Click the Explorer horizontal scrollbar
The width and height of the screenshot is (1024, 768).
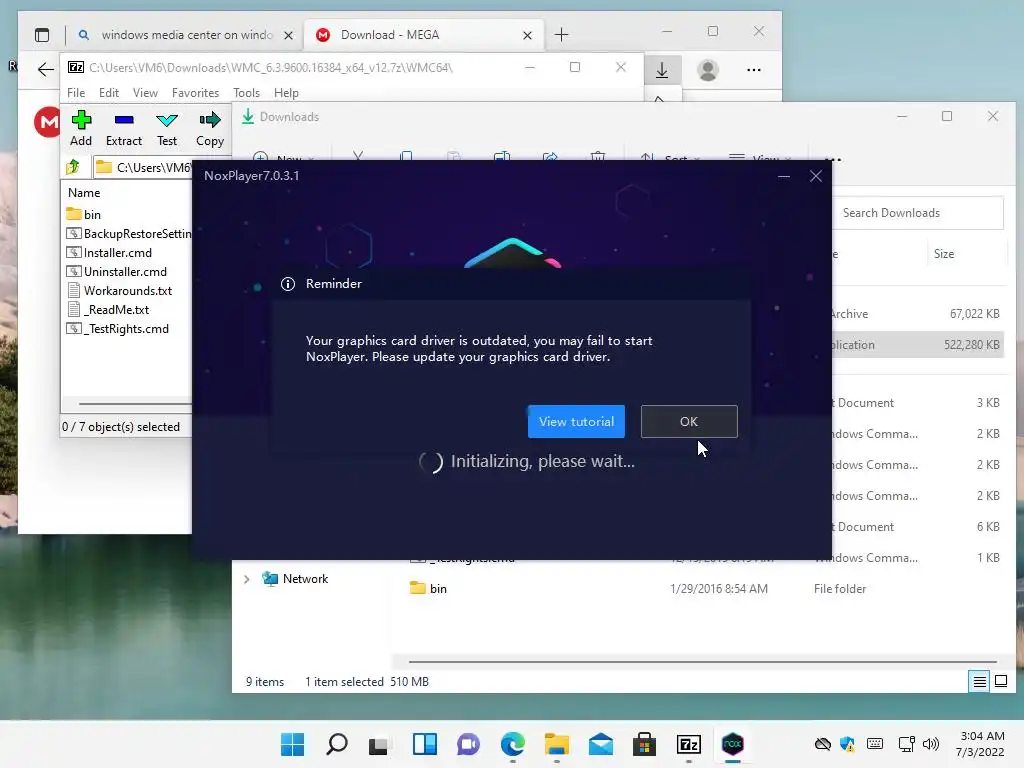pyautogui.click(x=702, y=662)
